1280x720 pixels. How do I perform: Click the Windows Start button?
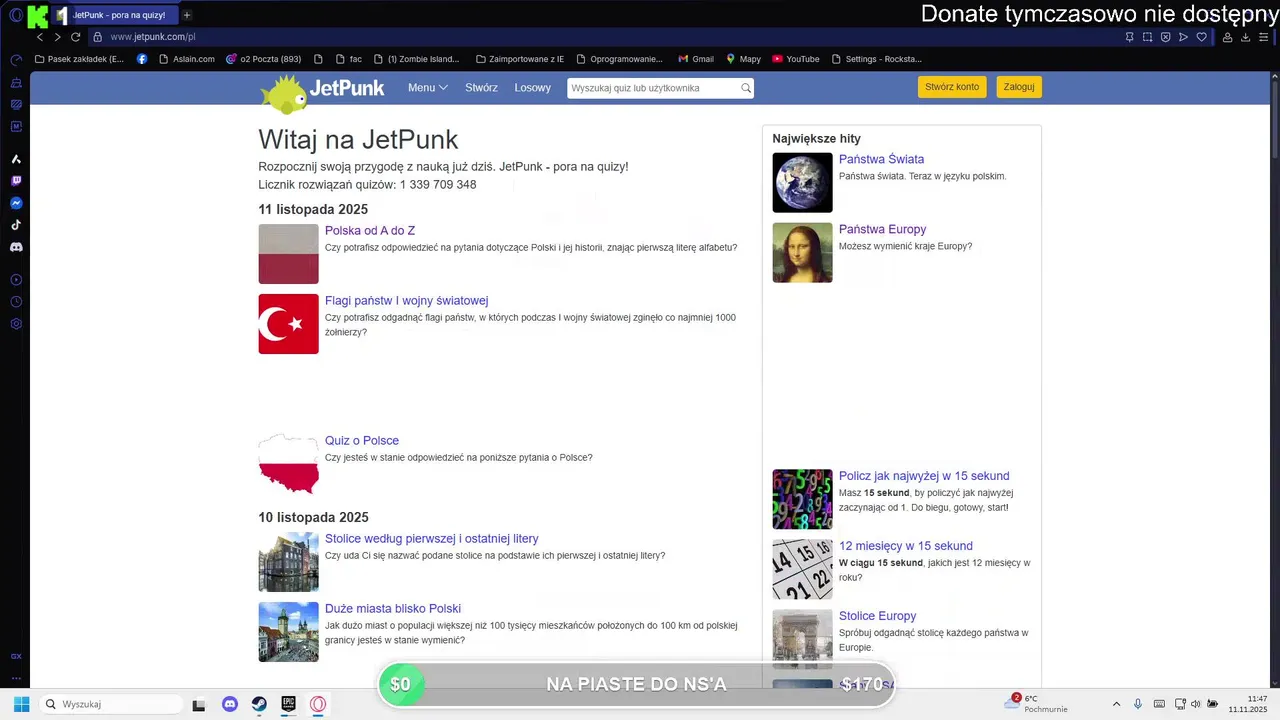coord(21,704)
